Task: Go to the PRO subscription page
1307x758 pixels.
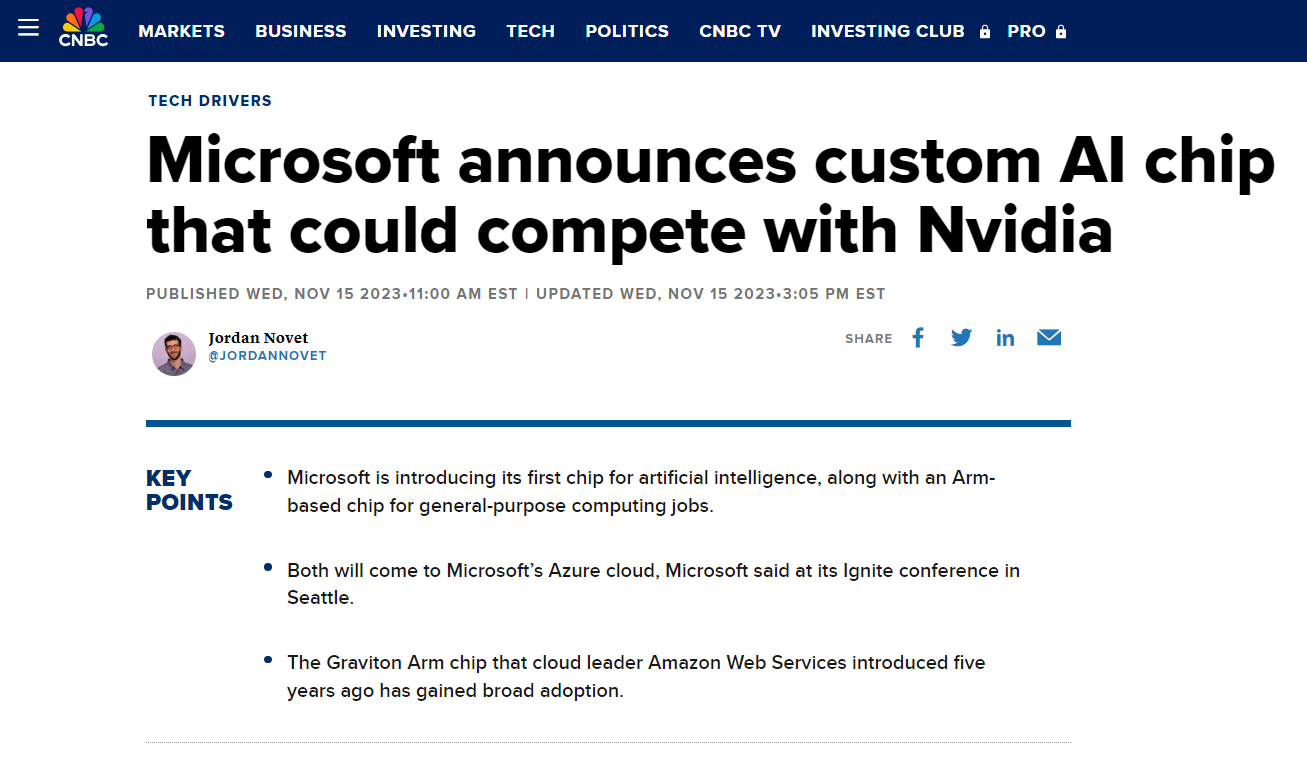Action: [x=1026, y=31]
